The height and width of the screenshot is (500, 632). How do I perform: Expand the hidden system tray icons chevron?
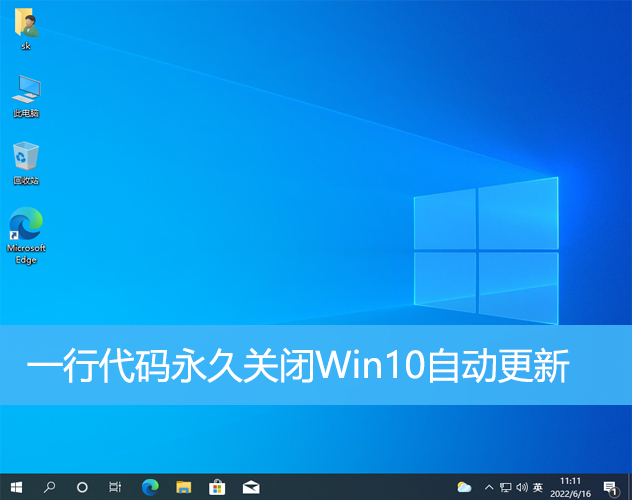[x=488, y=487]
